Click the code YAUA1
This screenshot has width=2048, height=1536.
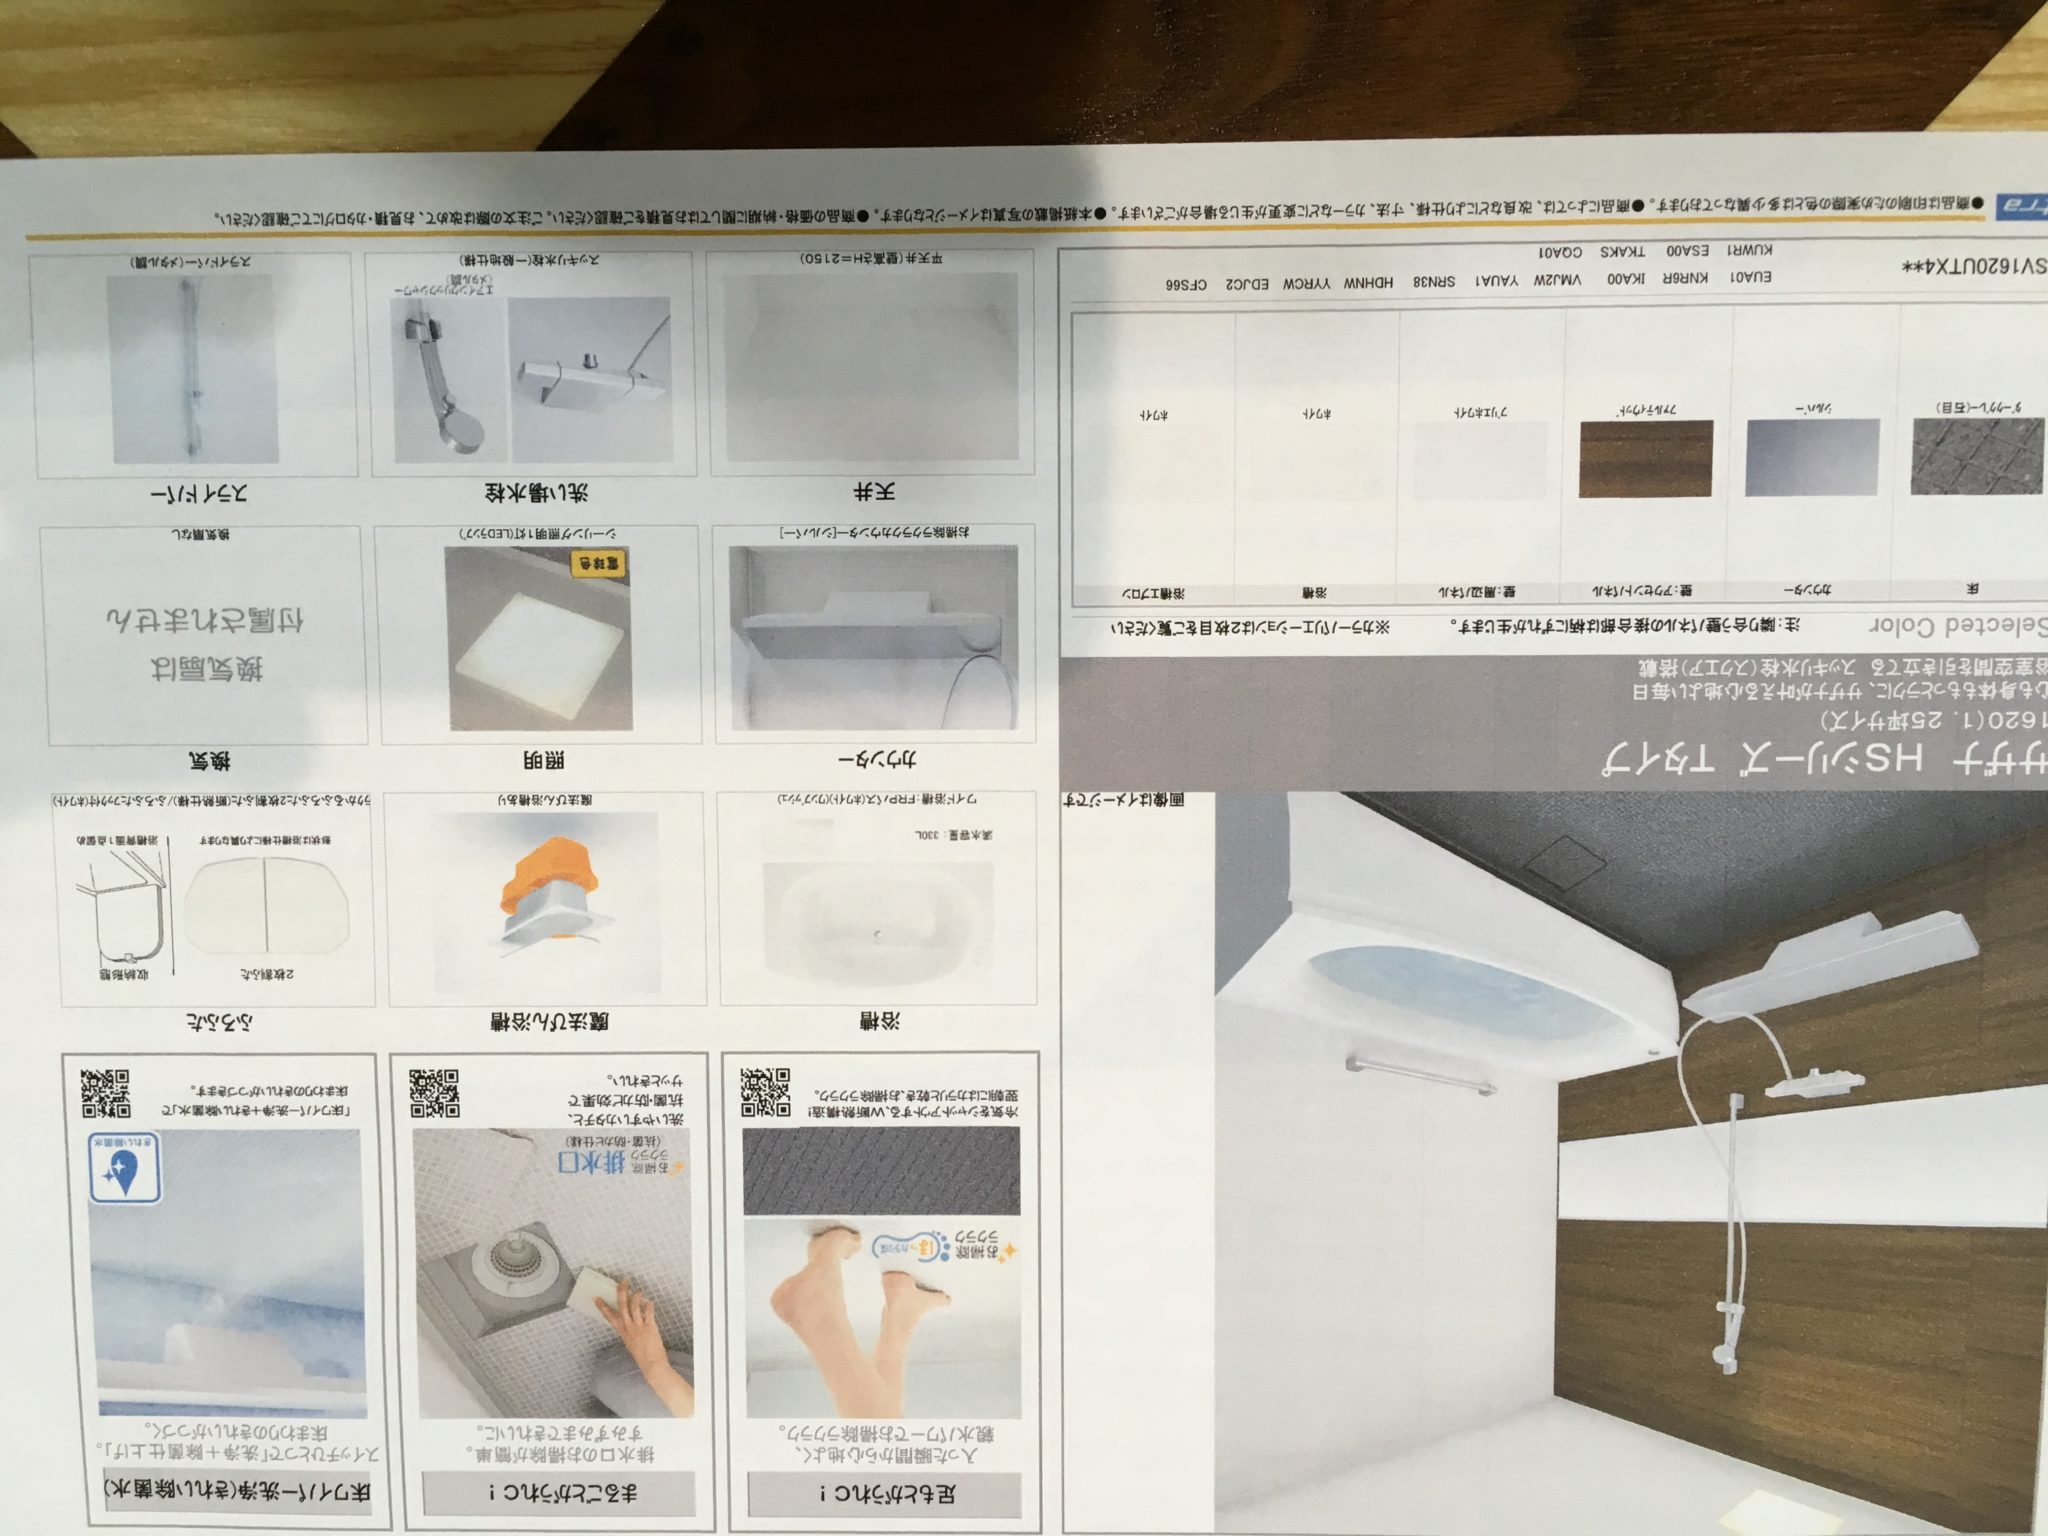(x=1497, y=281)
